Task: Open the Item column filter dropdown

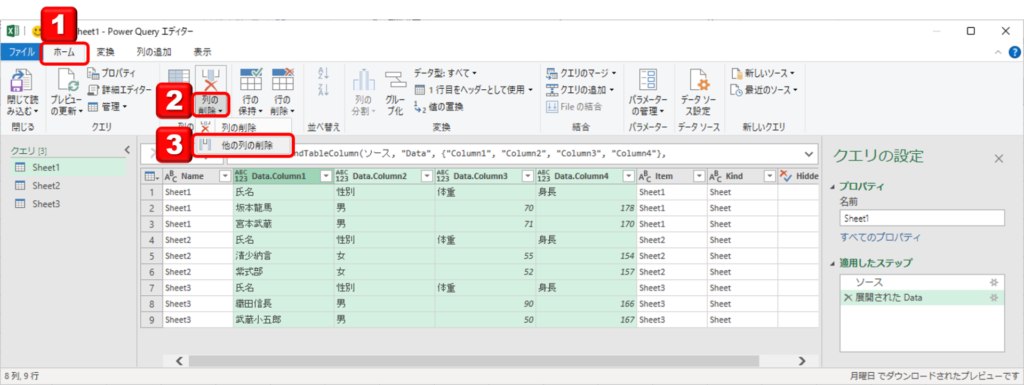Action: tap(699, 176)
